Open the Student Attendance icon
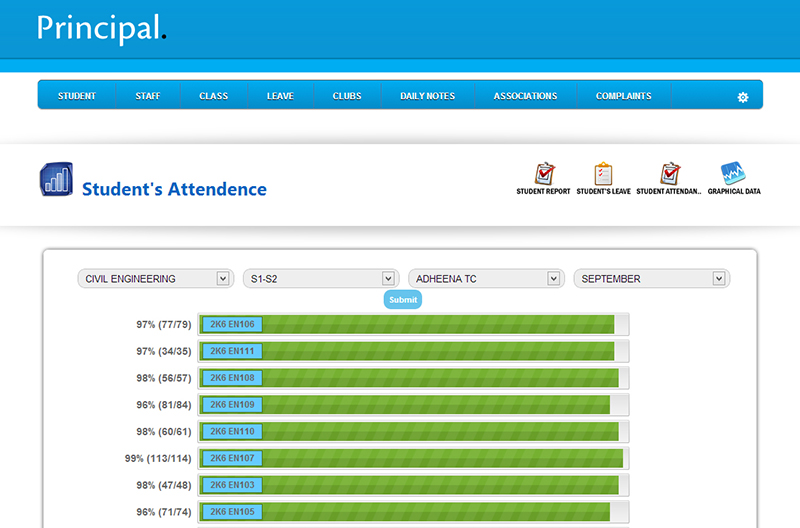 (670, 173)
